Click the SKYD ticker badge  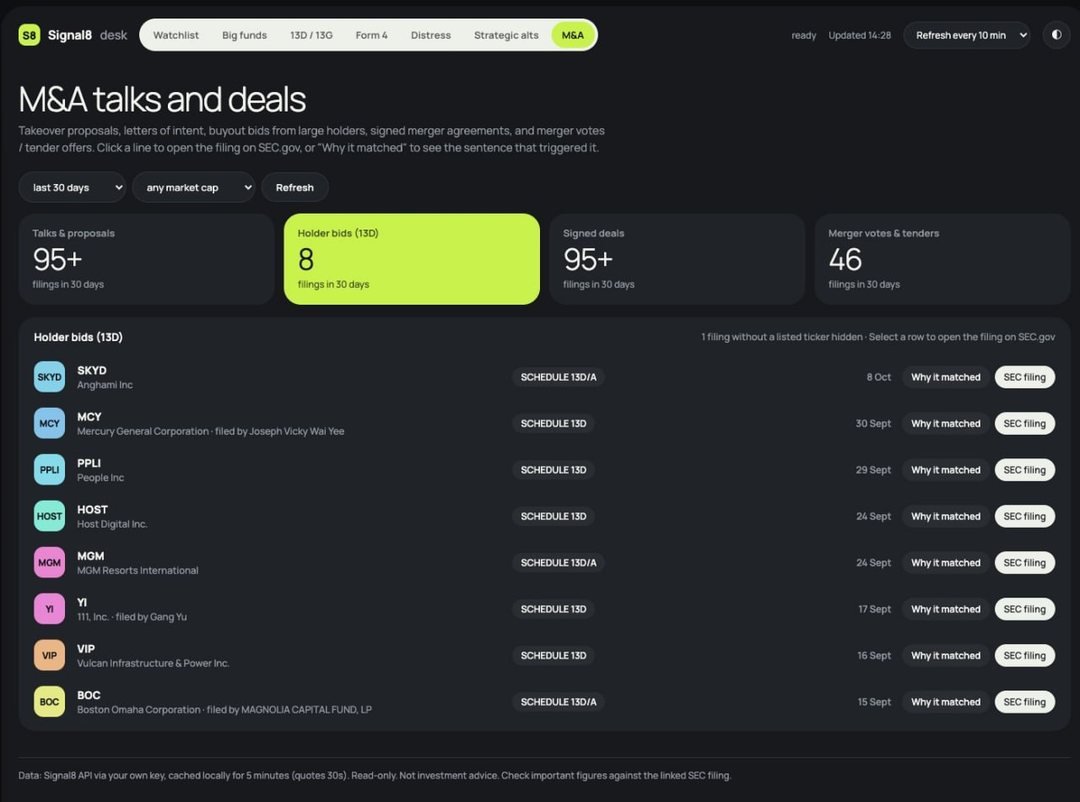50,377
